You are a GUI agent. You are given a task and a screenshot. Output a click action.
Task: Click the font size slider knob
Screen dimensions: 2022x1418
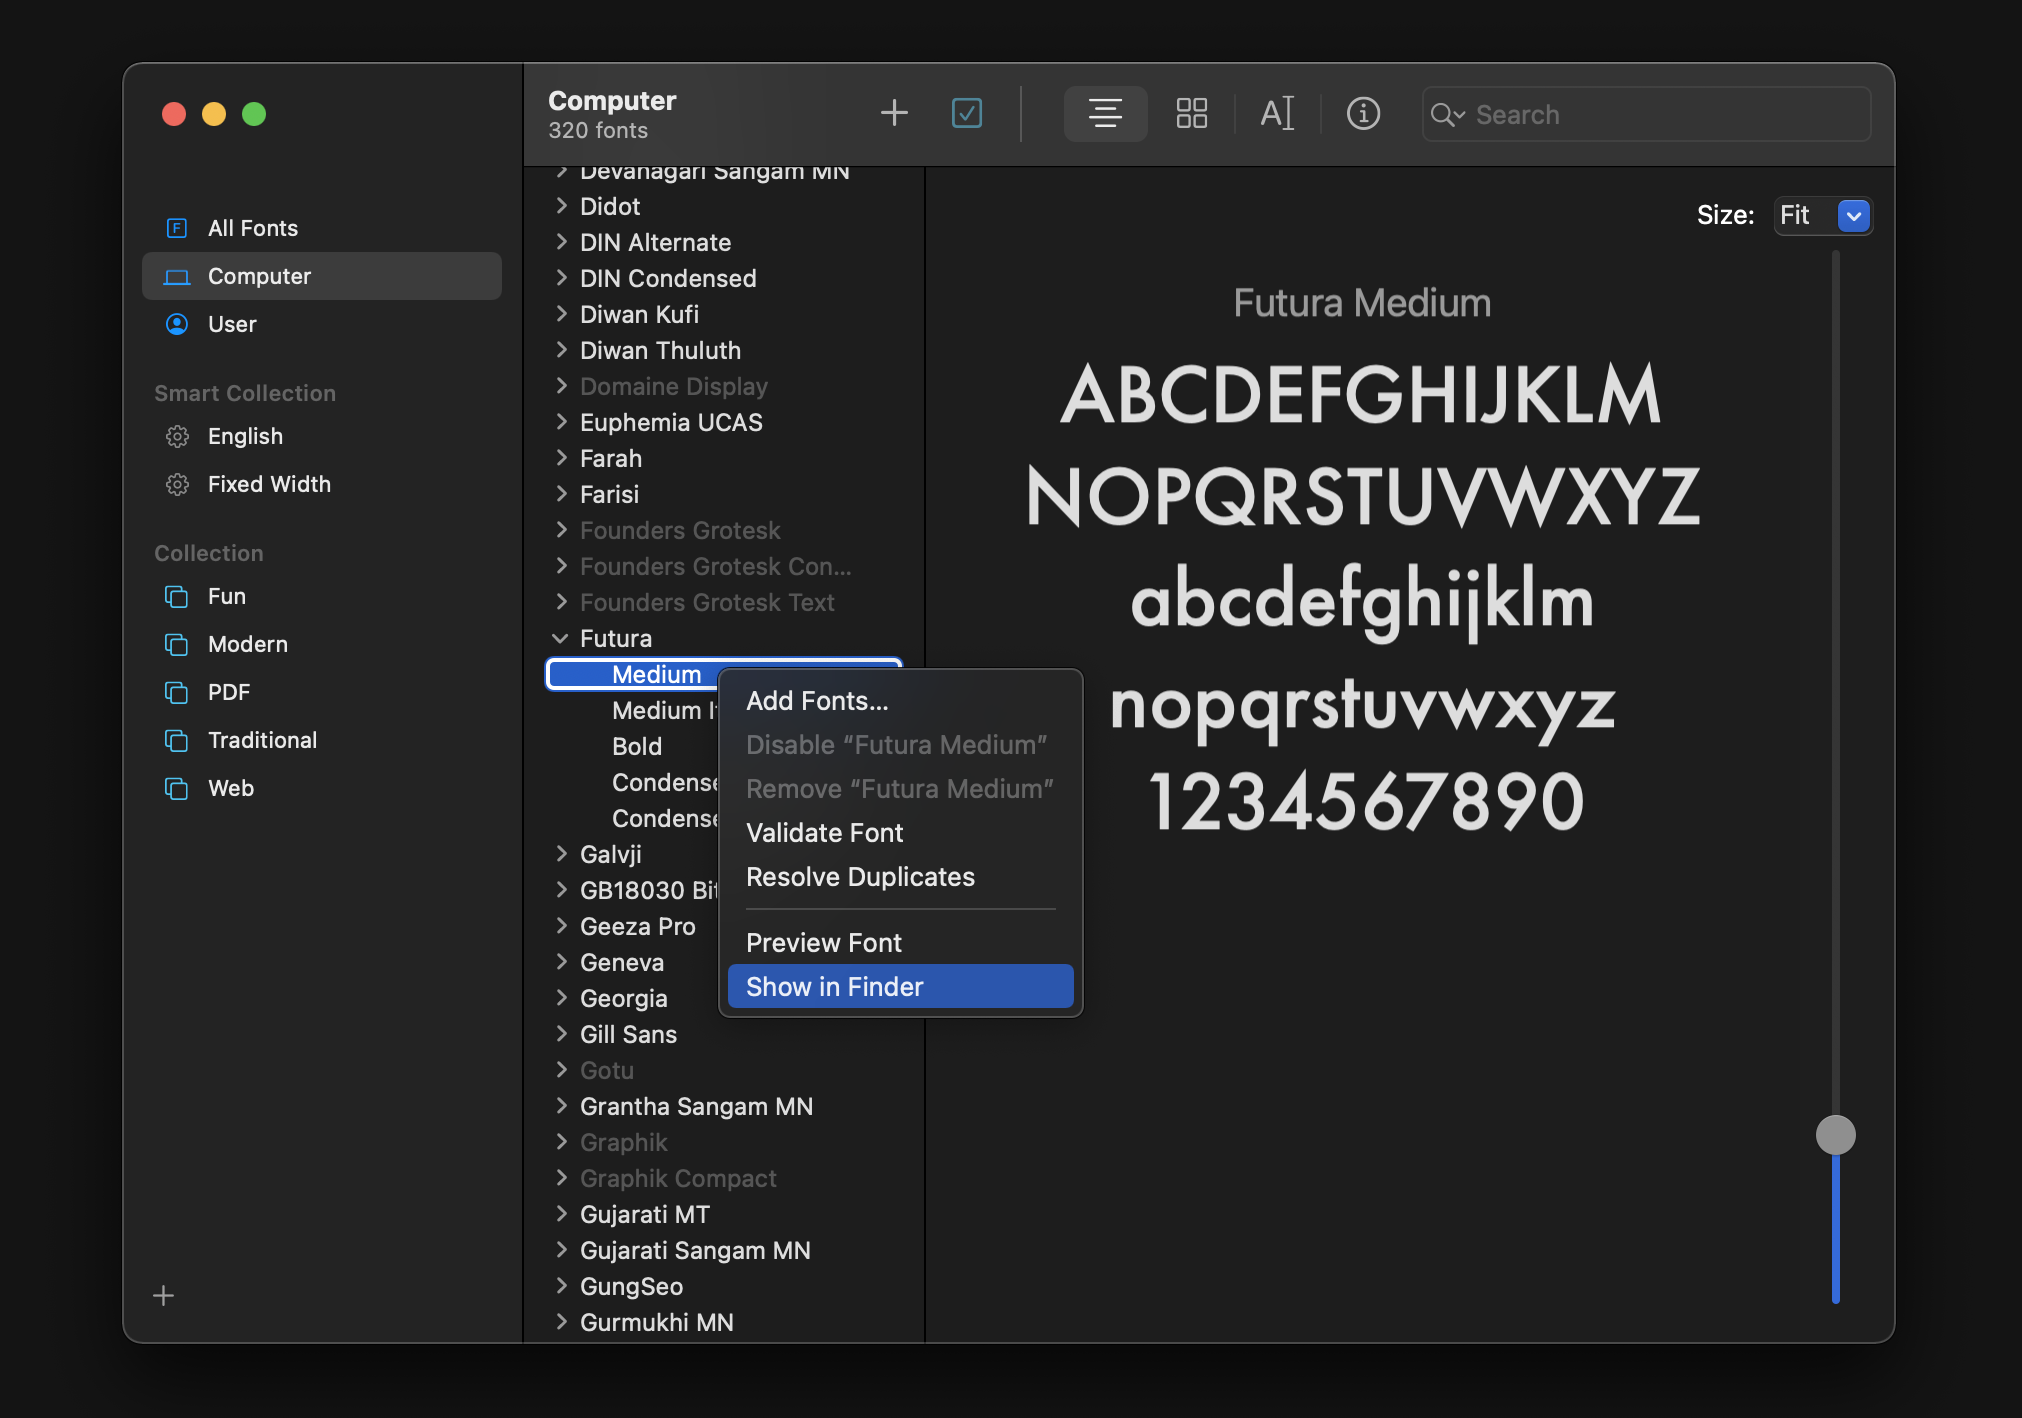pos(1835,1135)
